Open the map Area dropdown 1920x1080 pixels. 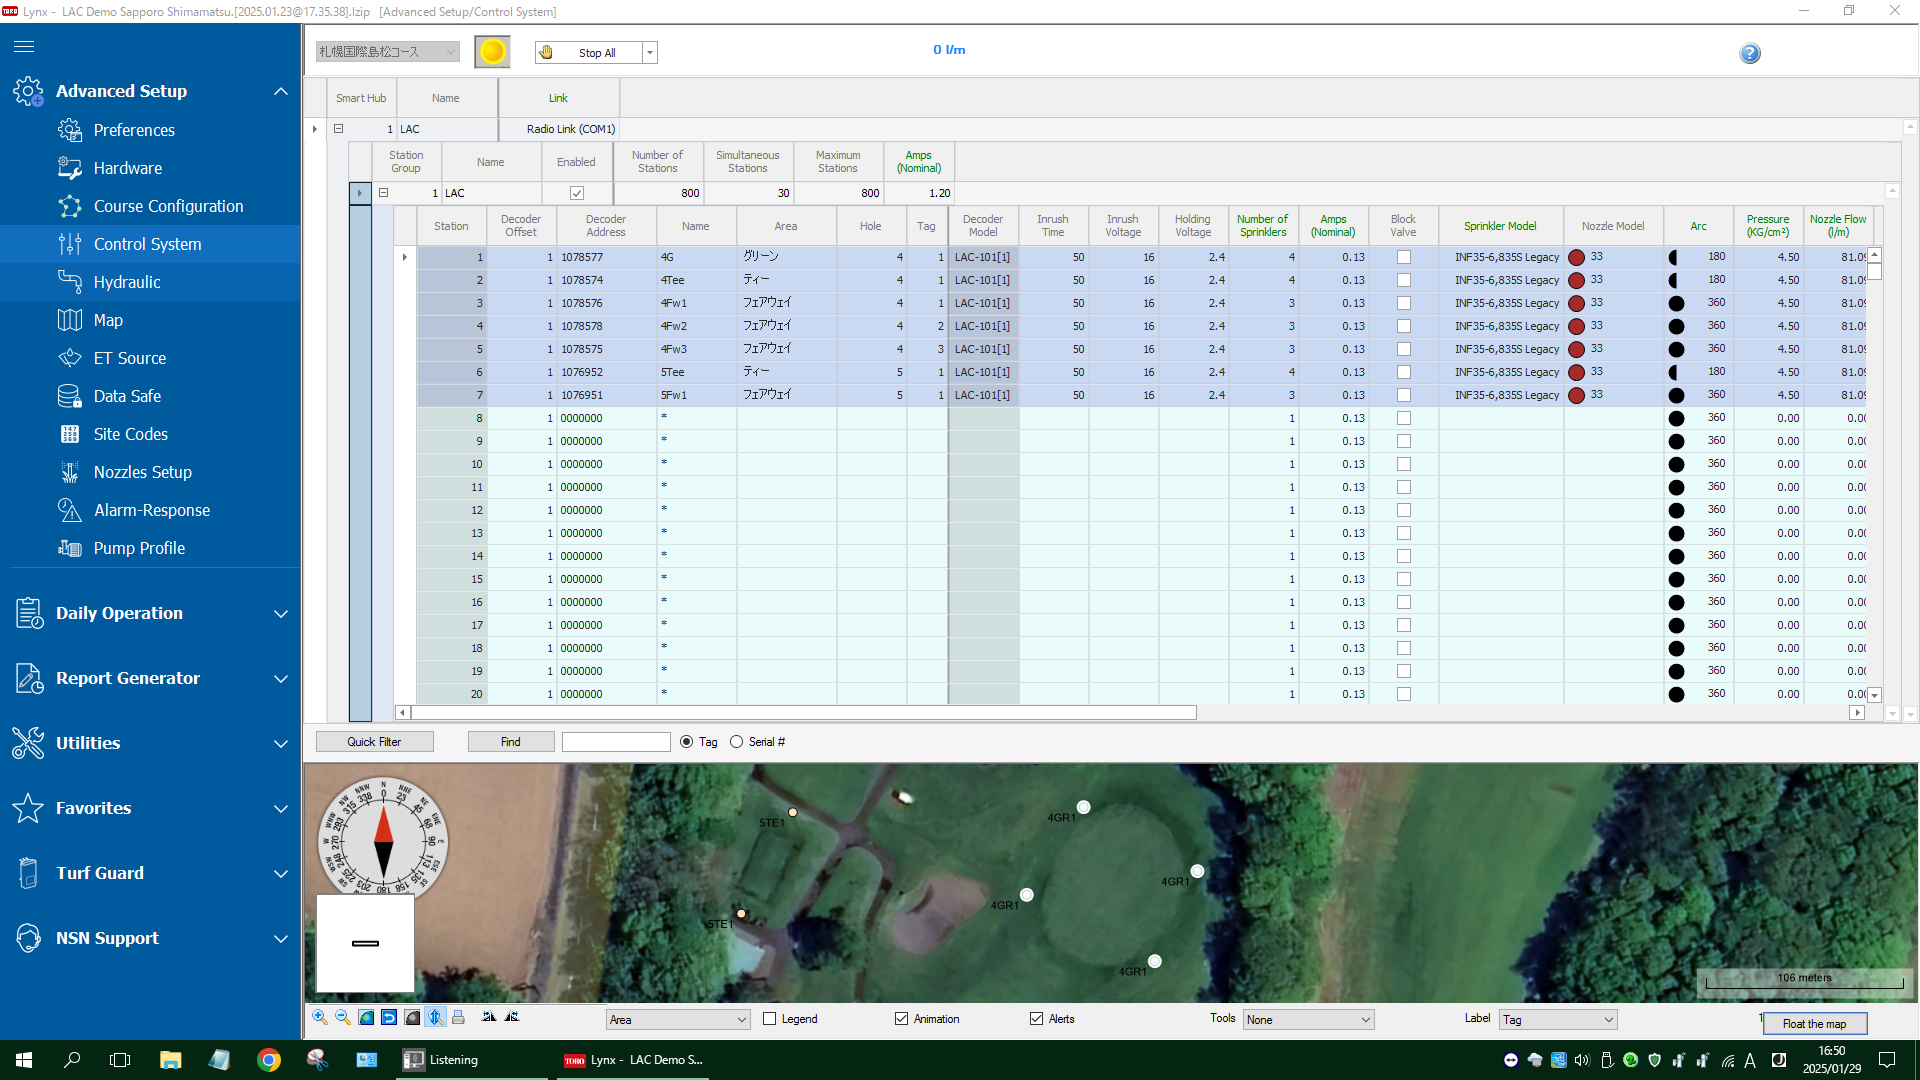coord(678,1020)
